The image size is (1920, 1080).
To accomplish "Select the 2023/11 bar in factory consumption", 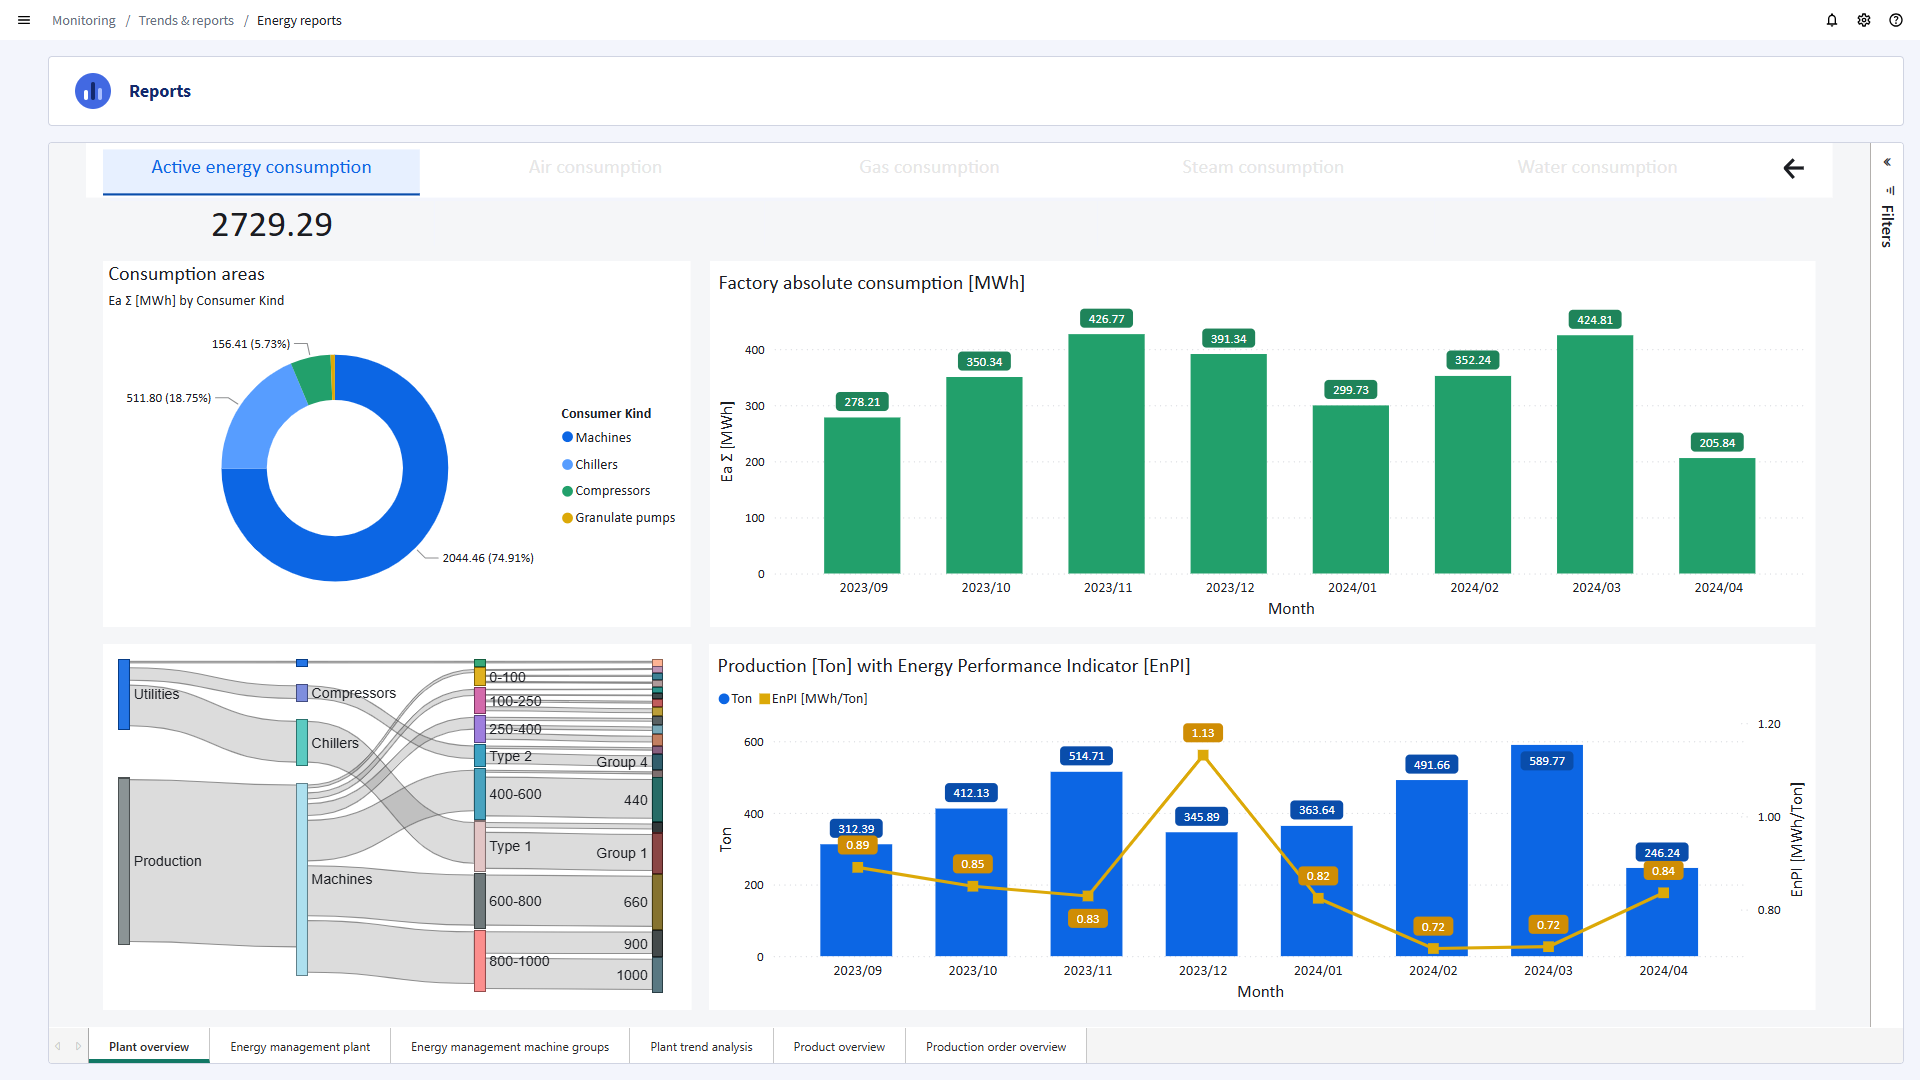I will point(1106,454).
